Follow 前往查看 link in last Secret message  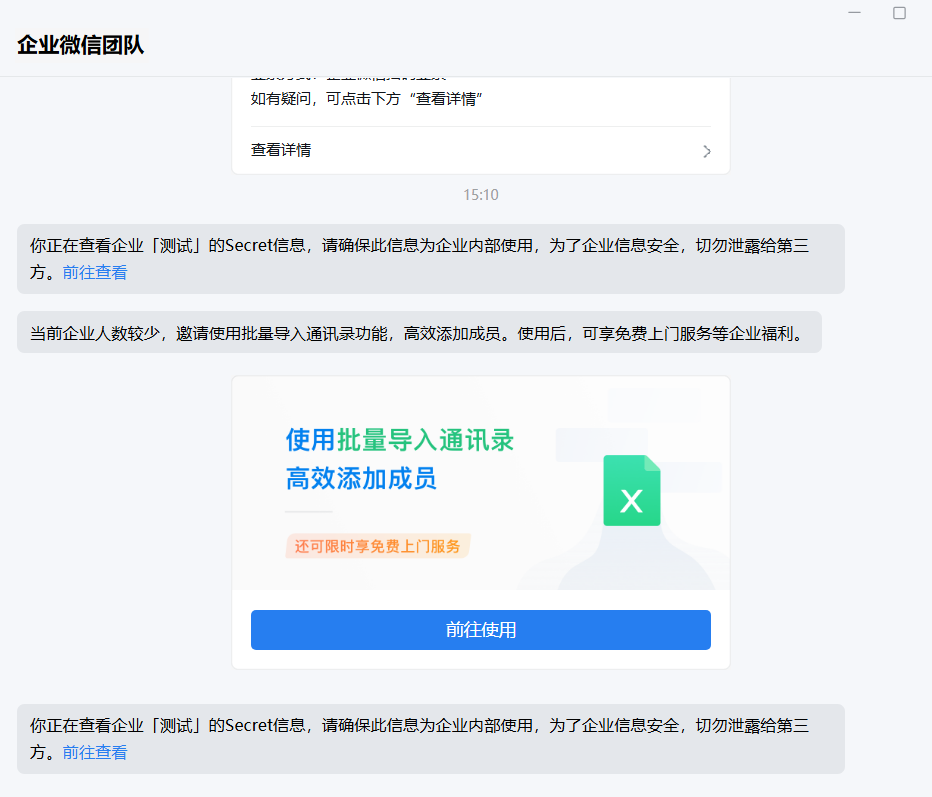click(95, 752)
